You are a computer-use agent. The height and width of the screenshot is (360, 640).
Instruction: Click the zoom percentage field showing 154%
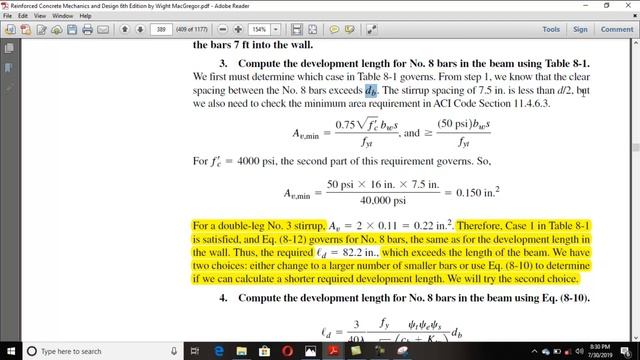(x=260, y=29)
